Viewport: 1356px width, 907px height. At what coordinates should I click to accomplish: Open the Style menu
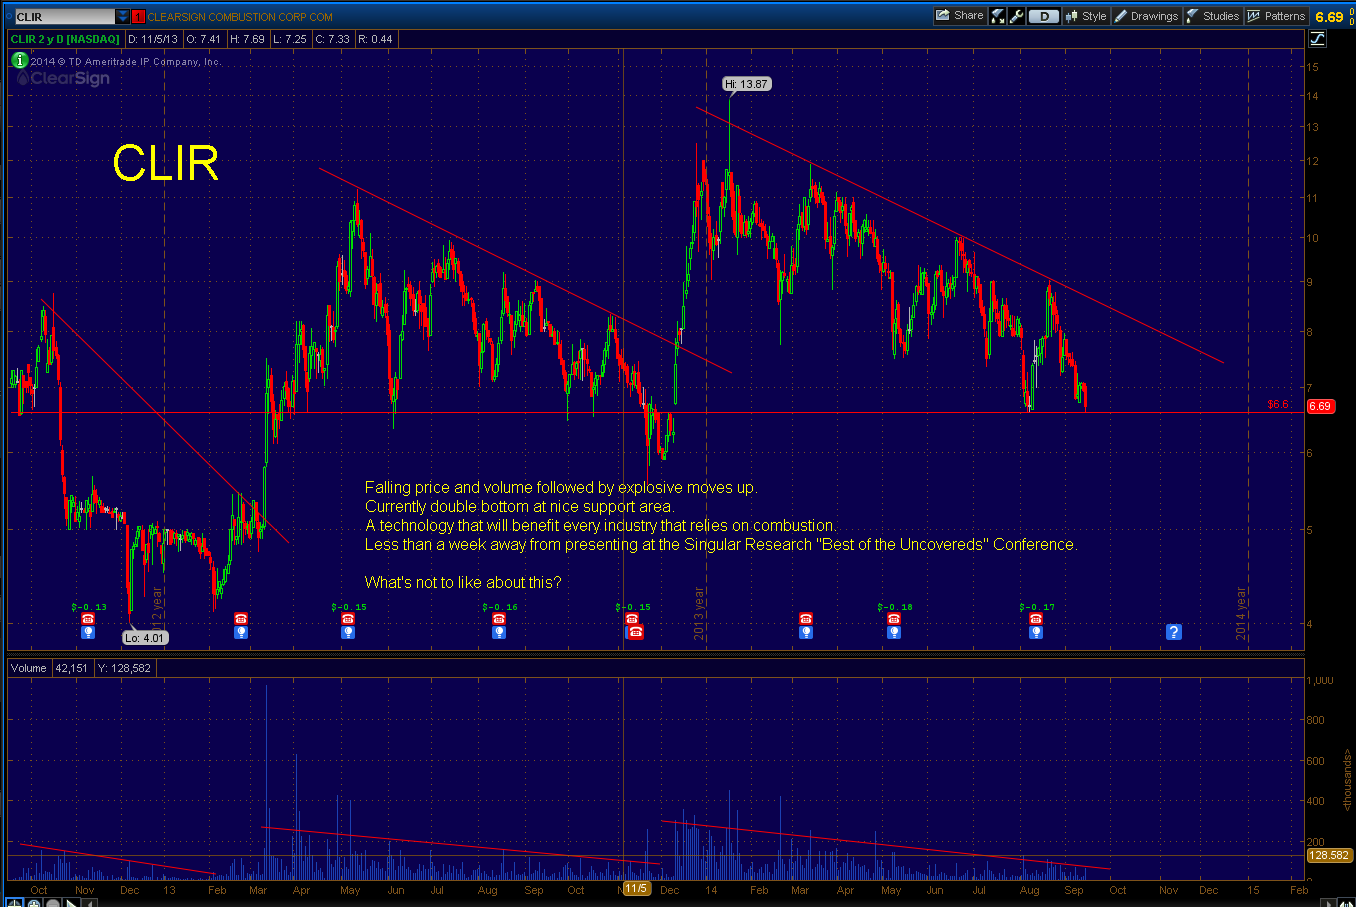[1086, 16]
